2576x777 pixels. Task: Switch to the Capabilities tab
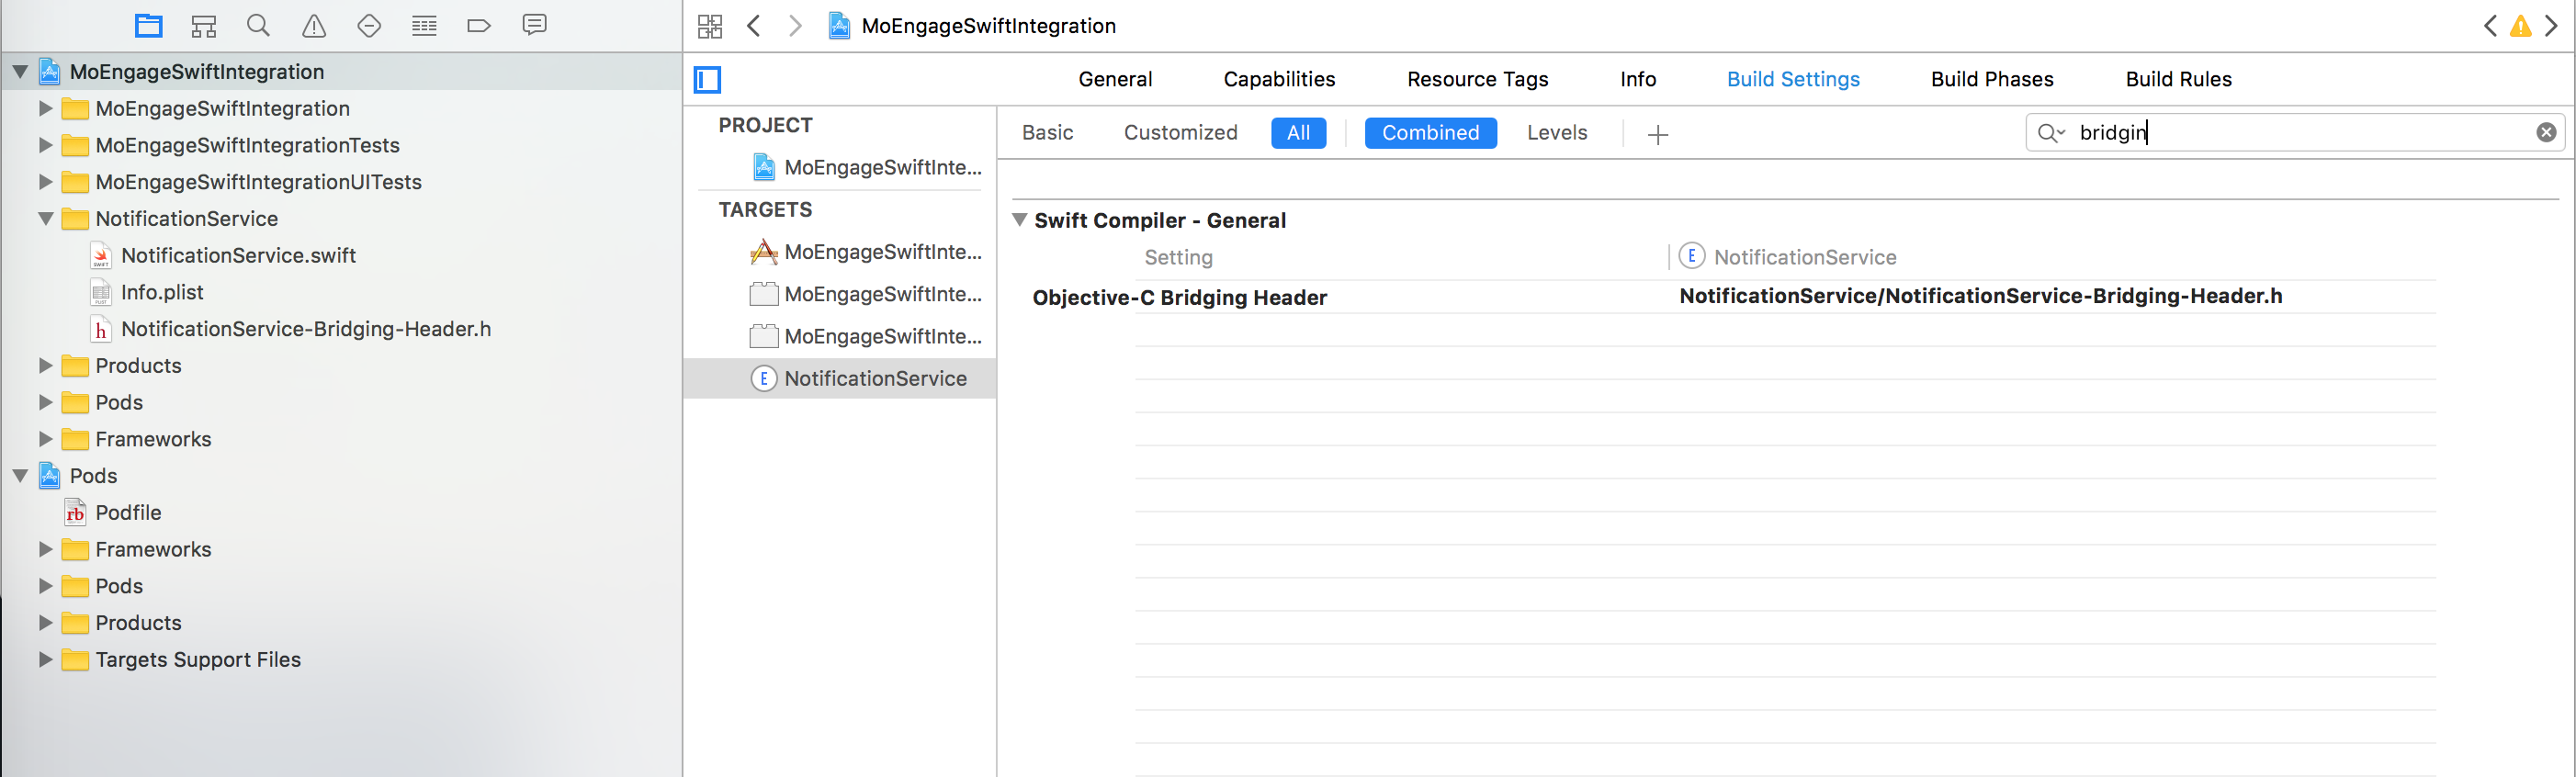(1279, 79)
